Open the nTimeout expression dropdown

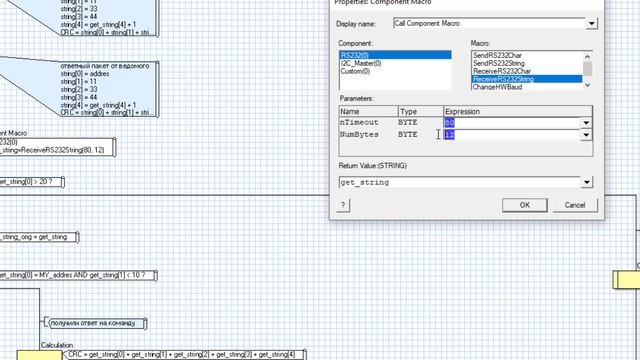(586, 122)
